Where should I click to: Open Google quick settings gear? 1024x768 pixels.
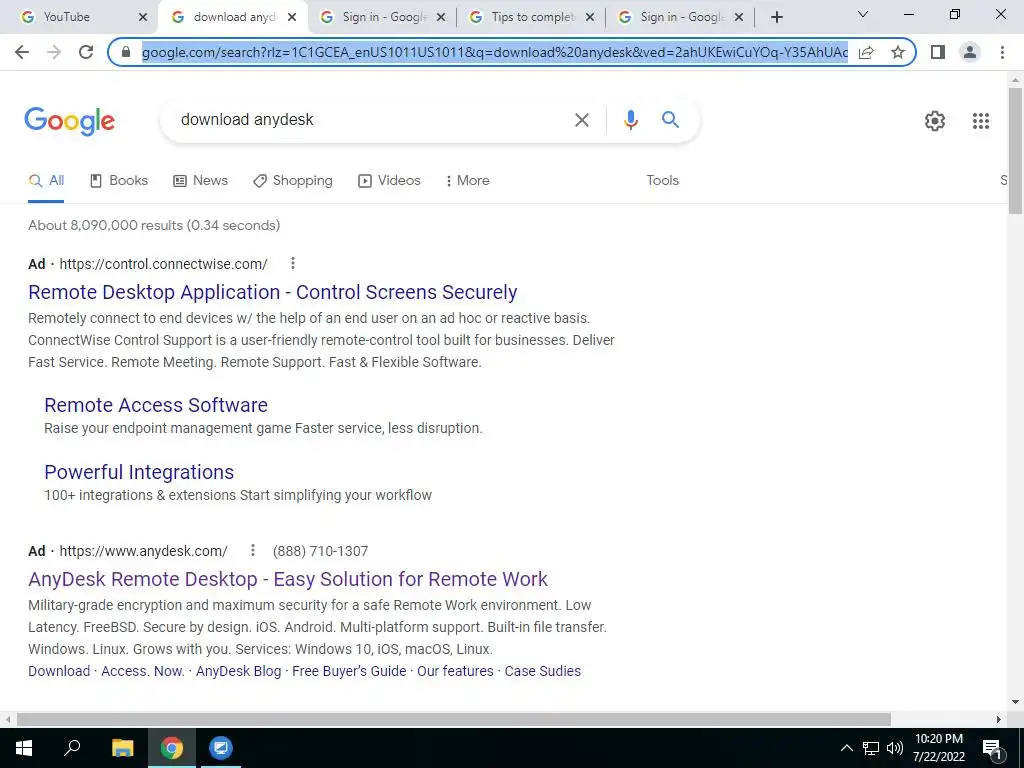pyautogui.click(x=935, y=121)
